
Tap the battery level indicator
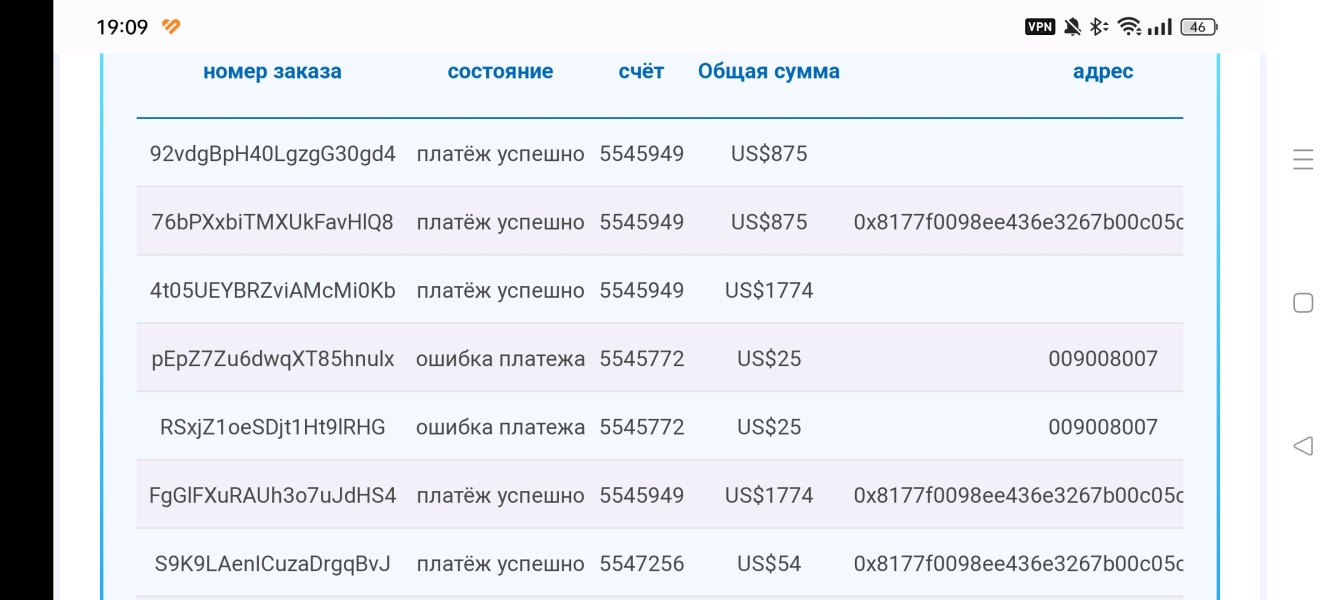pos(1199,27)
